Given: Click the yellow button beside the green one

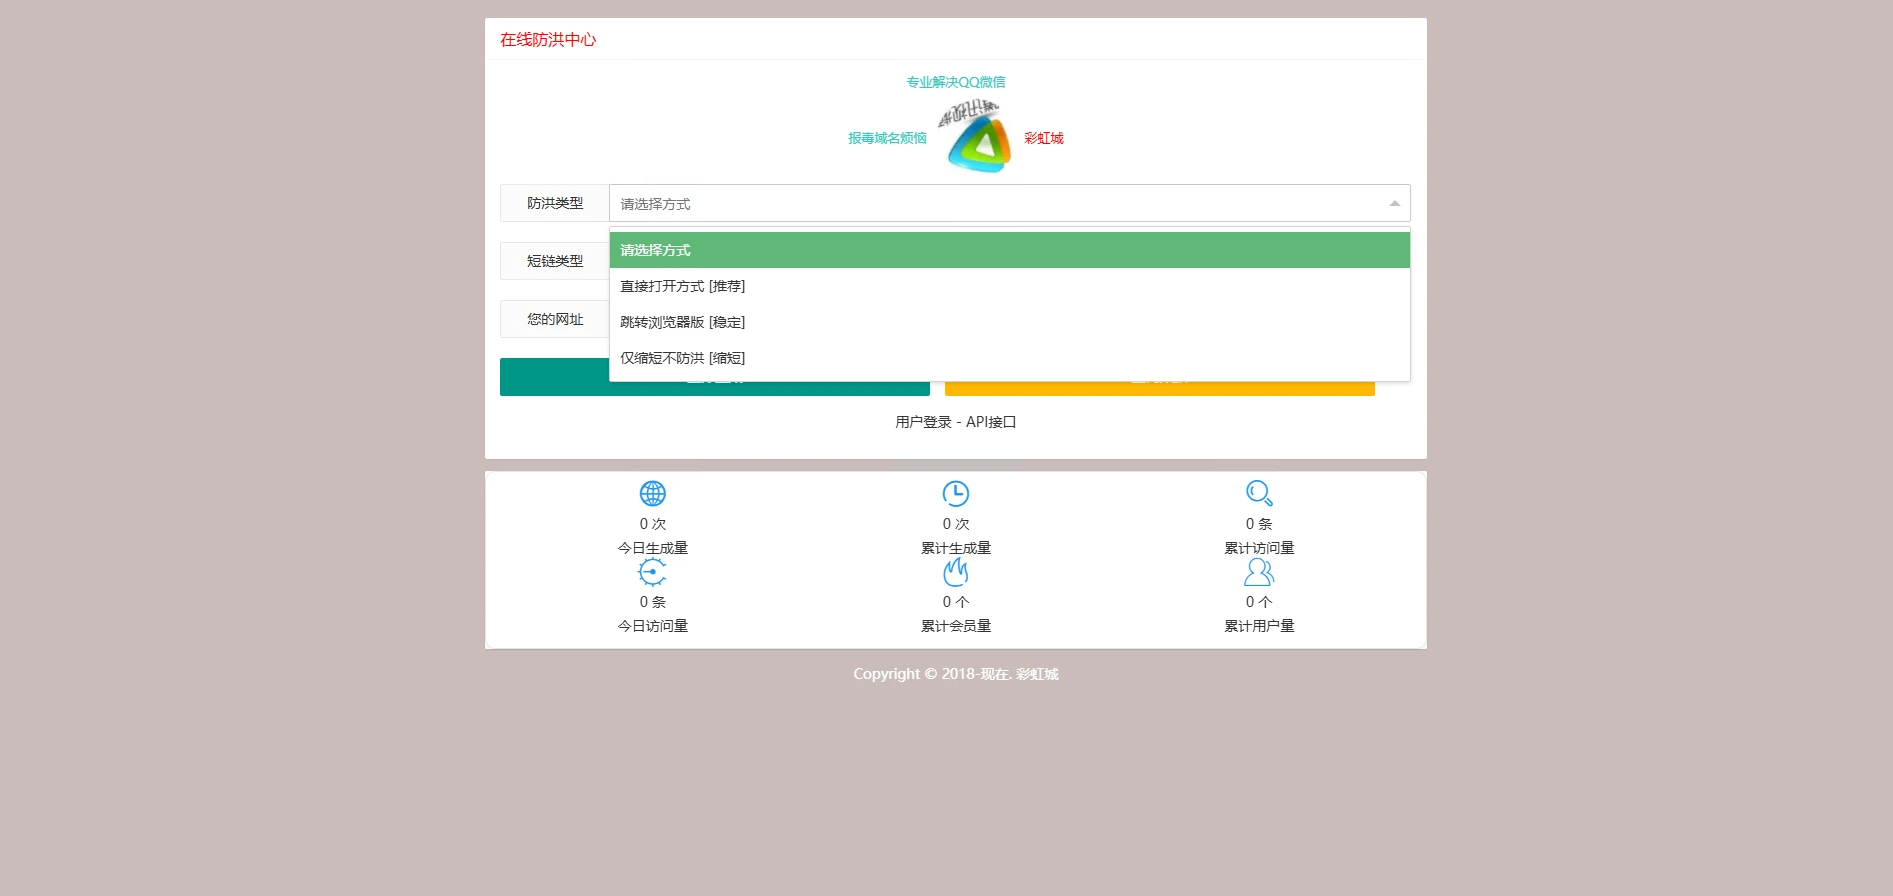Looking at the screenshot, I should [x=1160, y=388].
